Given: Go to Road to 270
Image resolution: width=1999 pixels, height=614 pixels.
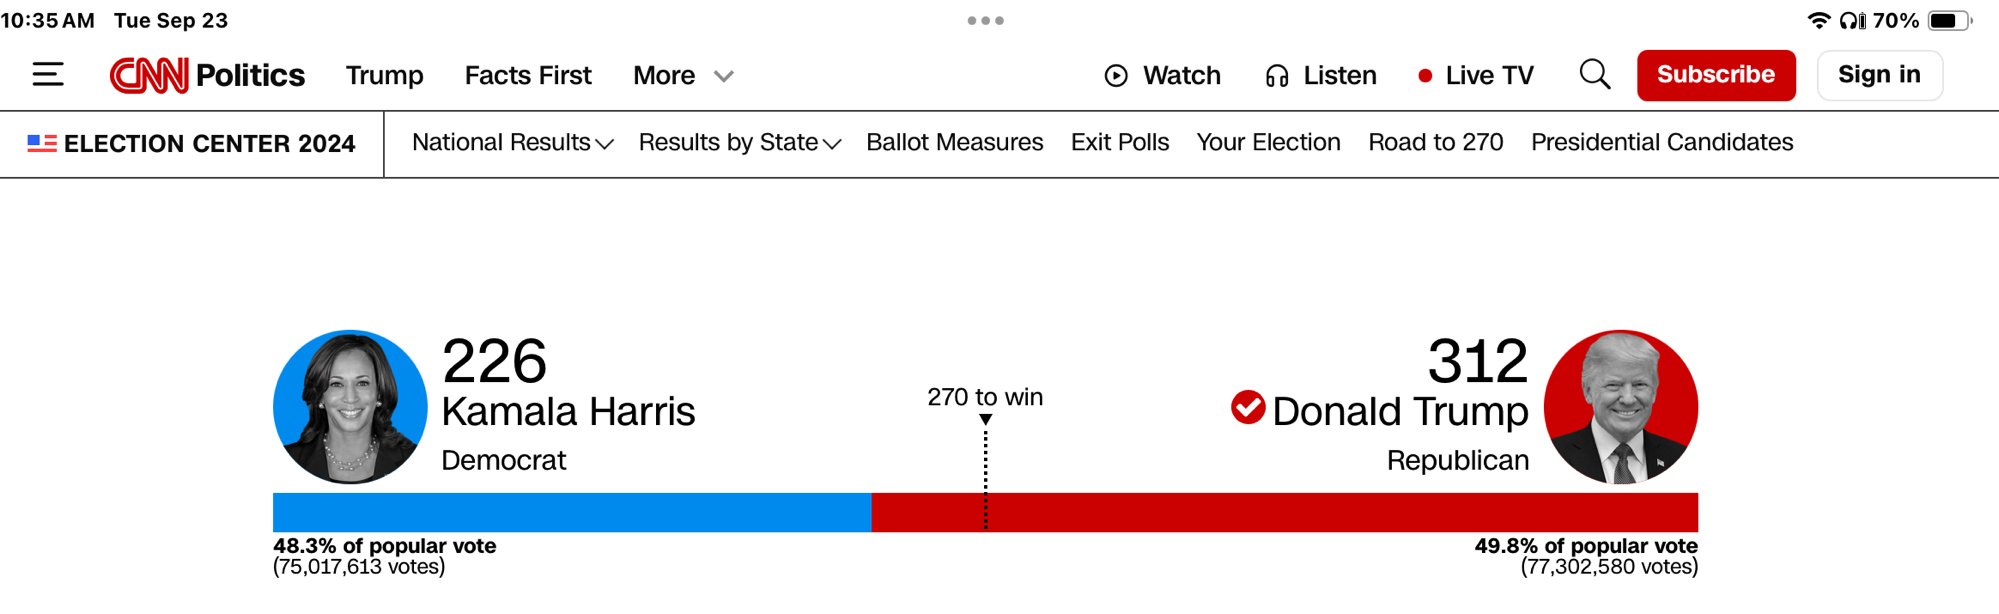Looking at the screenshot, I should click(1435, 143).
